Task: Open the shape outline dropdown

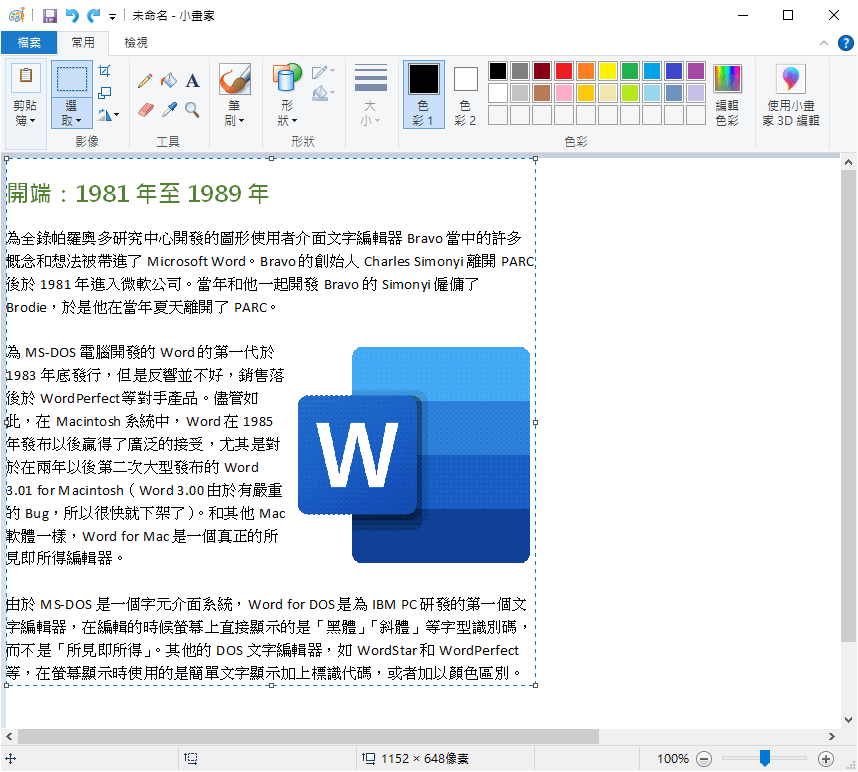Action: (323, 72)
